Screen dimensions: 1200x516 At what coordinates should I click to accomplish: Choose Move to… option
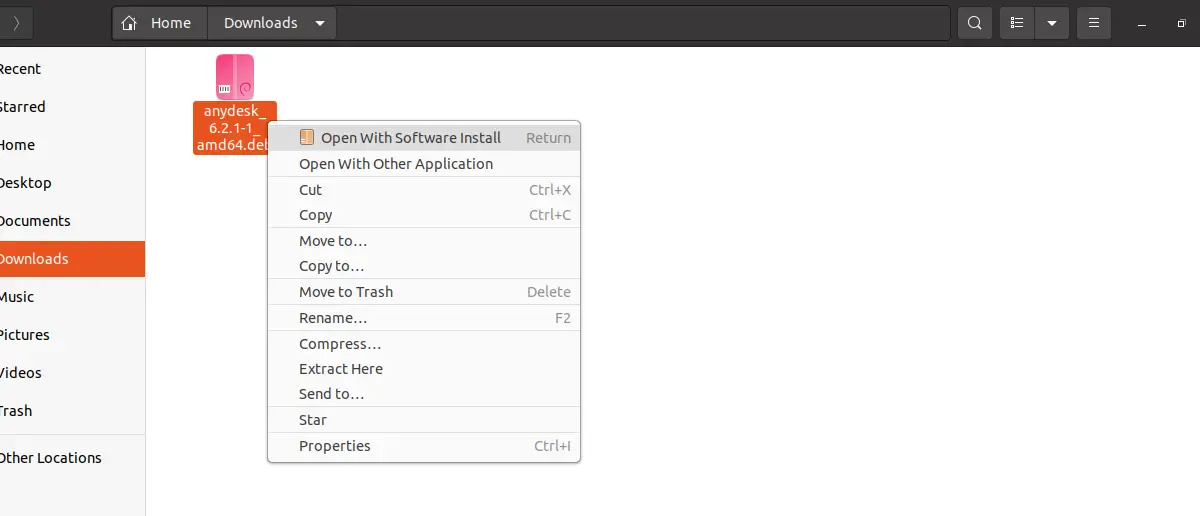pyautogui.click(x=424, y=241)
